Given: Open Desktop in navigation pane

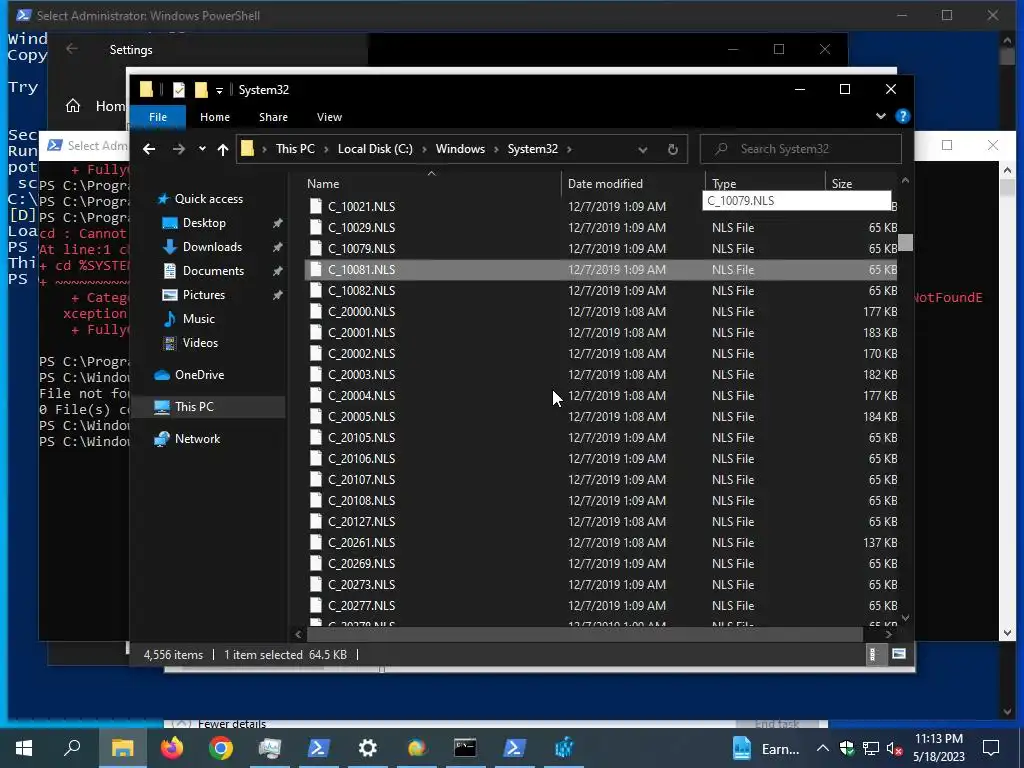Looking at the screenshot, I should point(204,223).
